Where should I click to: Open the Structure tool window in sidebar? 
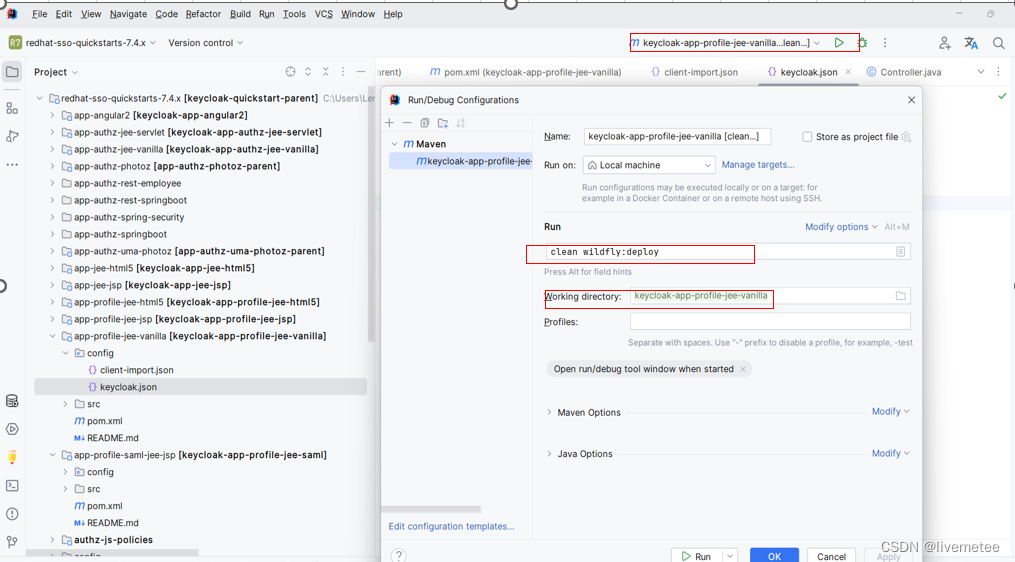12,108
